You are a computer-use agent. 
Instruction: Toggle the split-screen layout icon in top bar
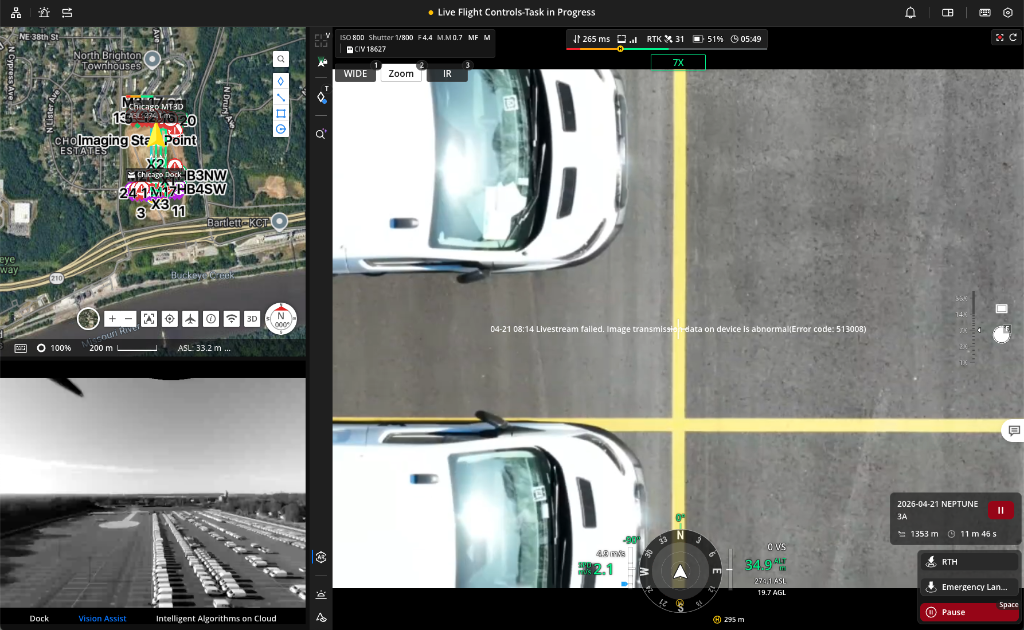pyautogui.click(x=947, y=12)
